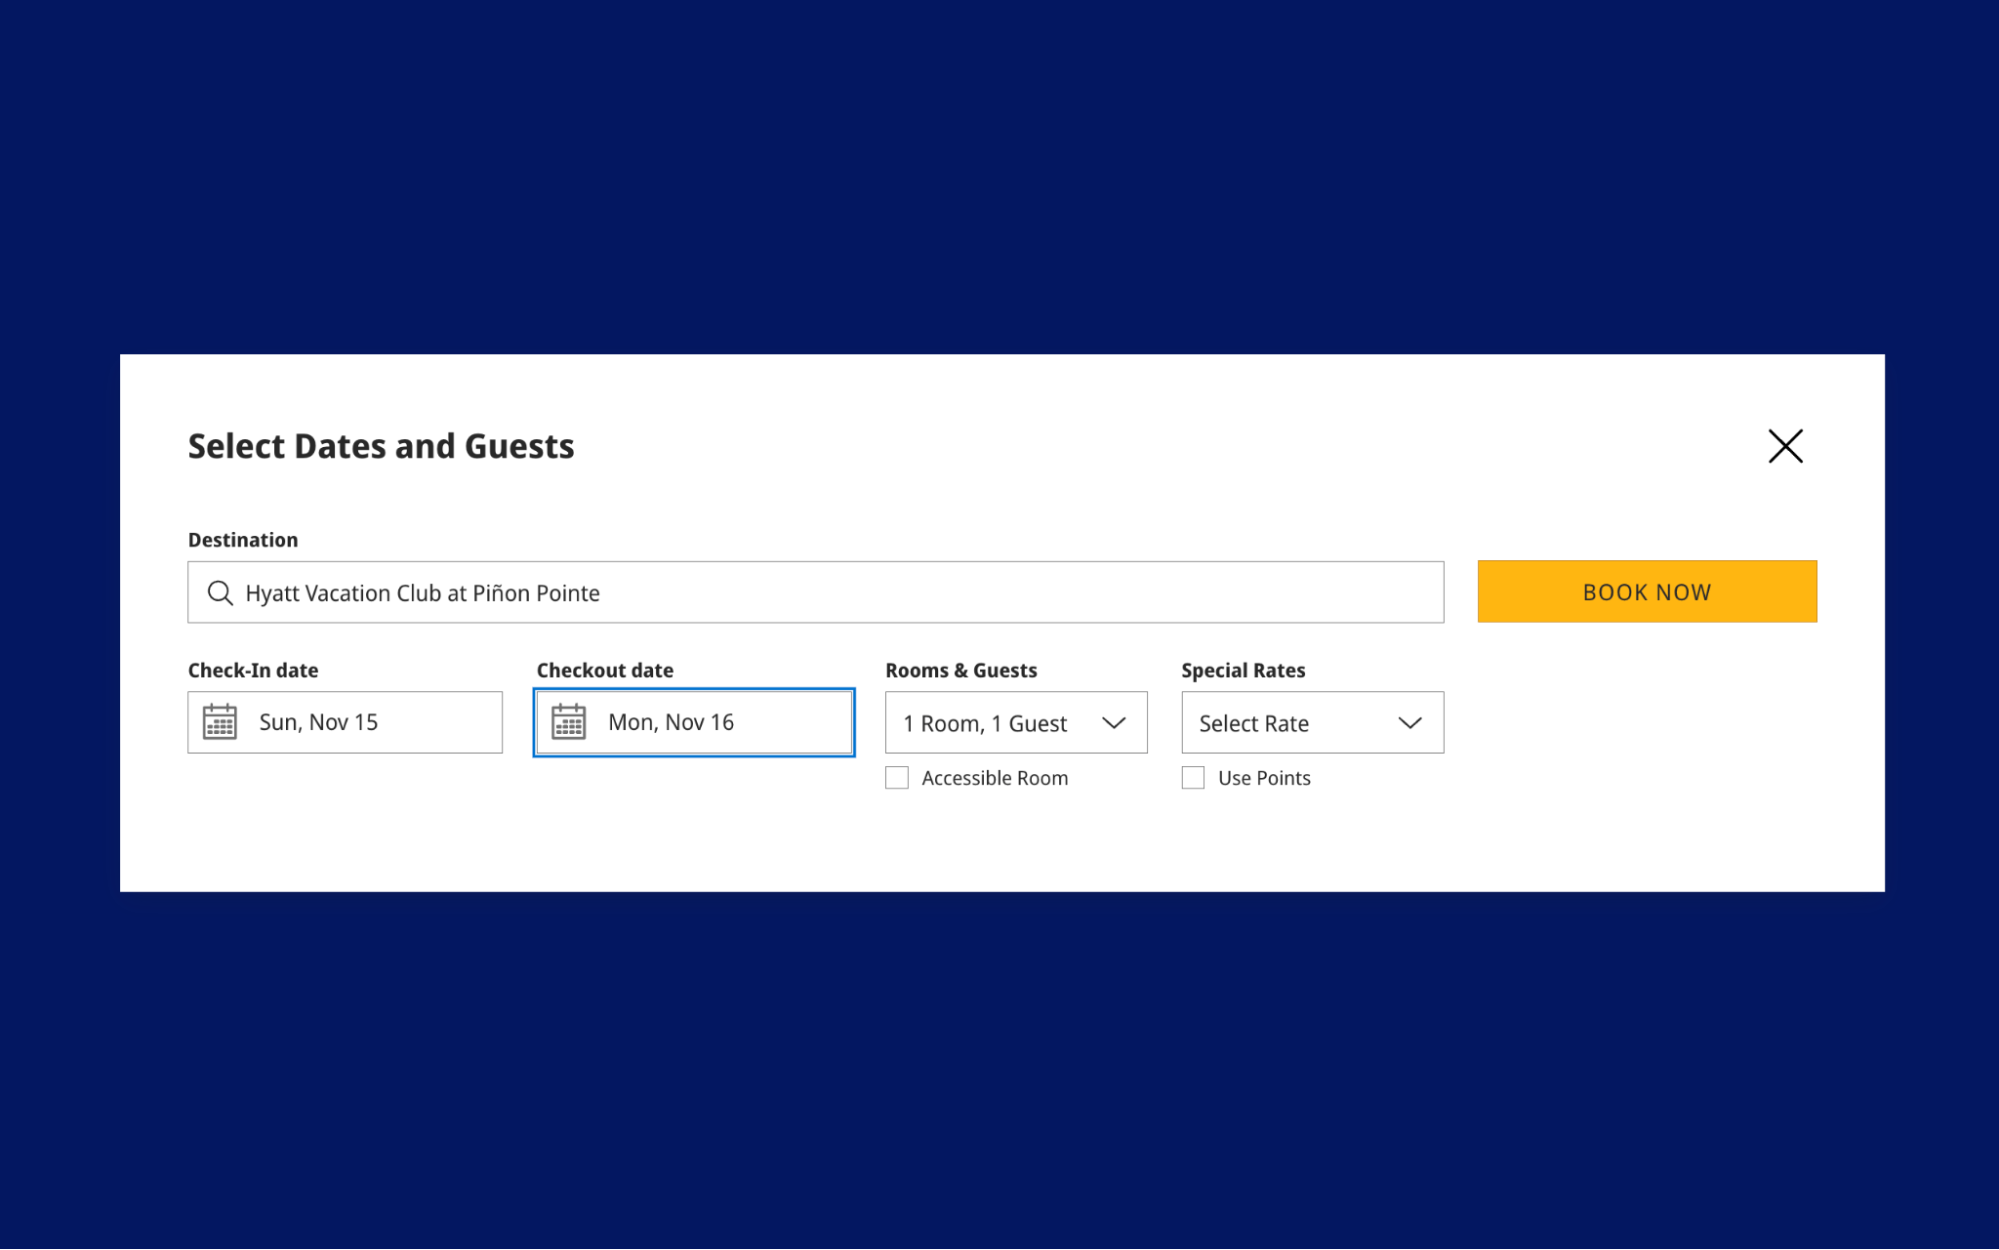Image resolution: width=1999 pixels, height=1250 pixels.
Task: Close the Select Dates and Guests dialog
Action: point(1784,446)
